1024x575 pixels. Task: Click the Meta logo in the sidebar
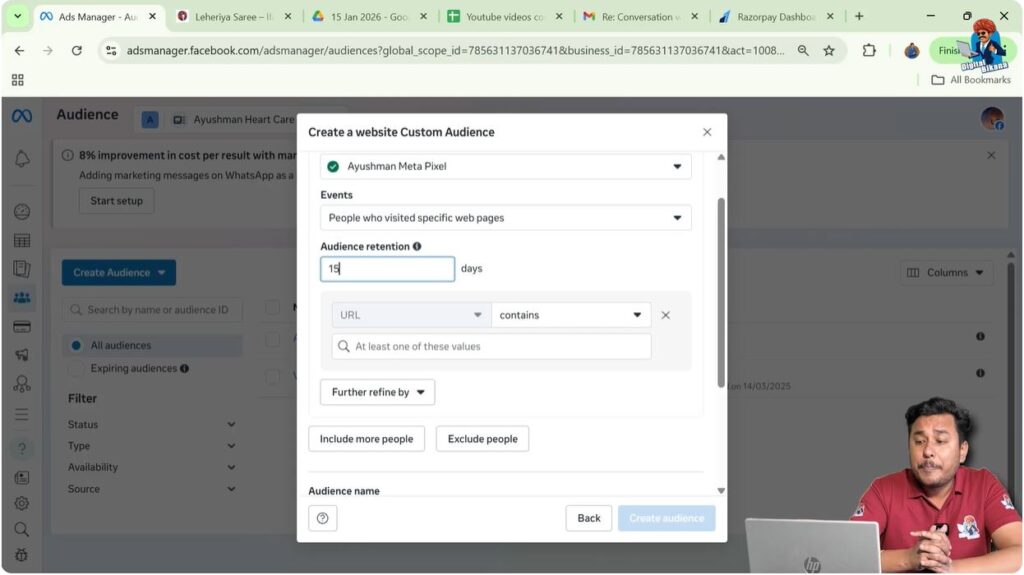click(x=22, y=116)
